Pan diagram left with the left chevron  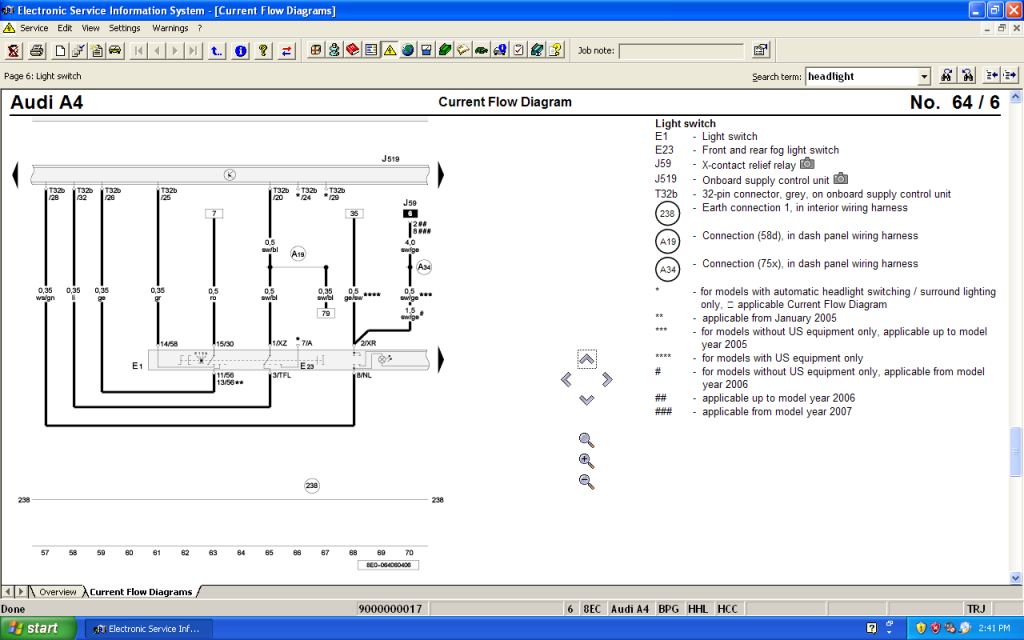[x=566, y=379]
